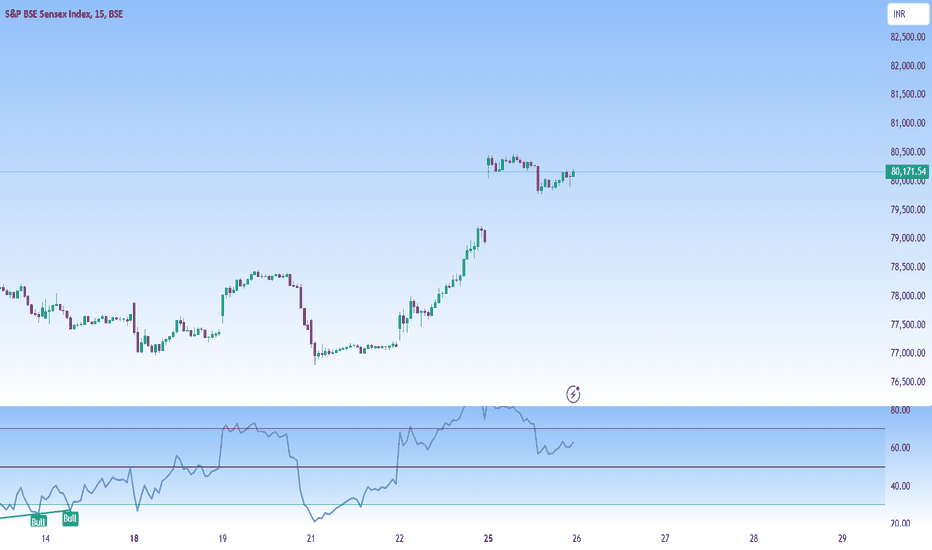Click the 80,500.00 price axis label
The height and width of the screenshot is (550, 932).
[x=908, y=152]
